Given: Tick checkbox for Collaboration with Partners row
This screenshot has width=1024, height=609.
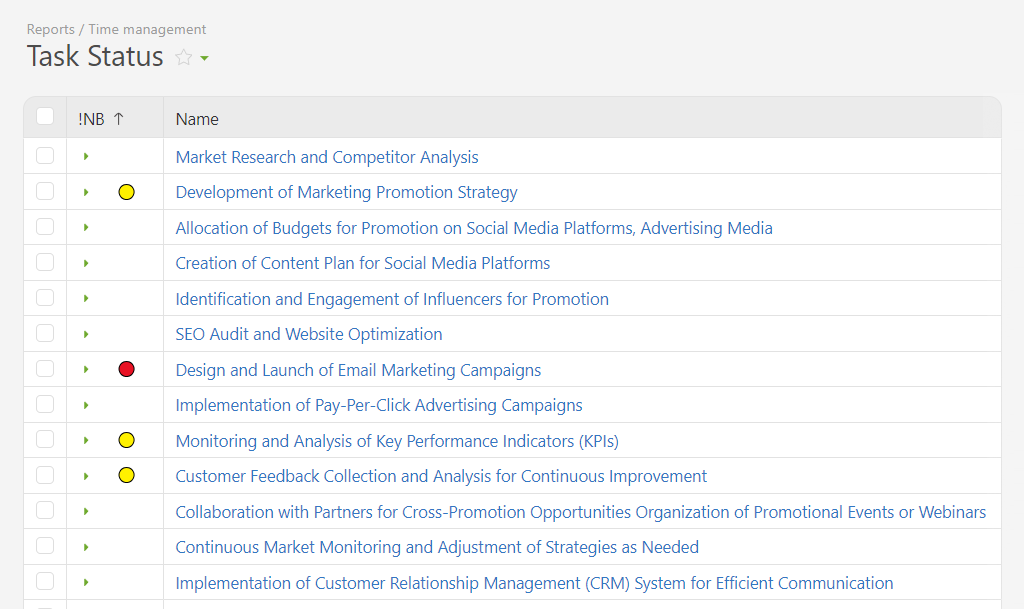Looking at the screenshot, I should pos(45,510).
